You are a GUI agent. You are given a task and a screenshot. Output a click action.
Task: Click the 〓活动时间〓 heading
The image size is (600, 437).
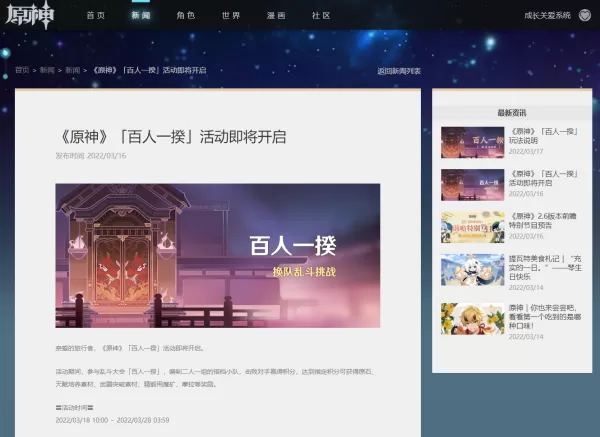point(75,408)
